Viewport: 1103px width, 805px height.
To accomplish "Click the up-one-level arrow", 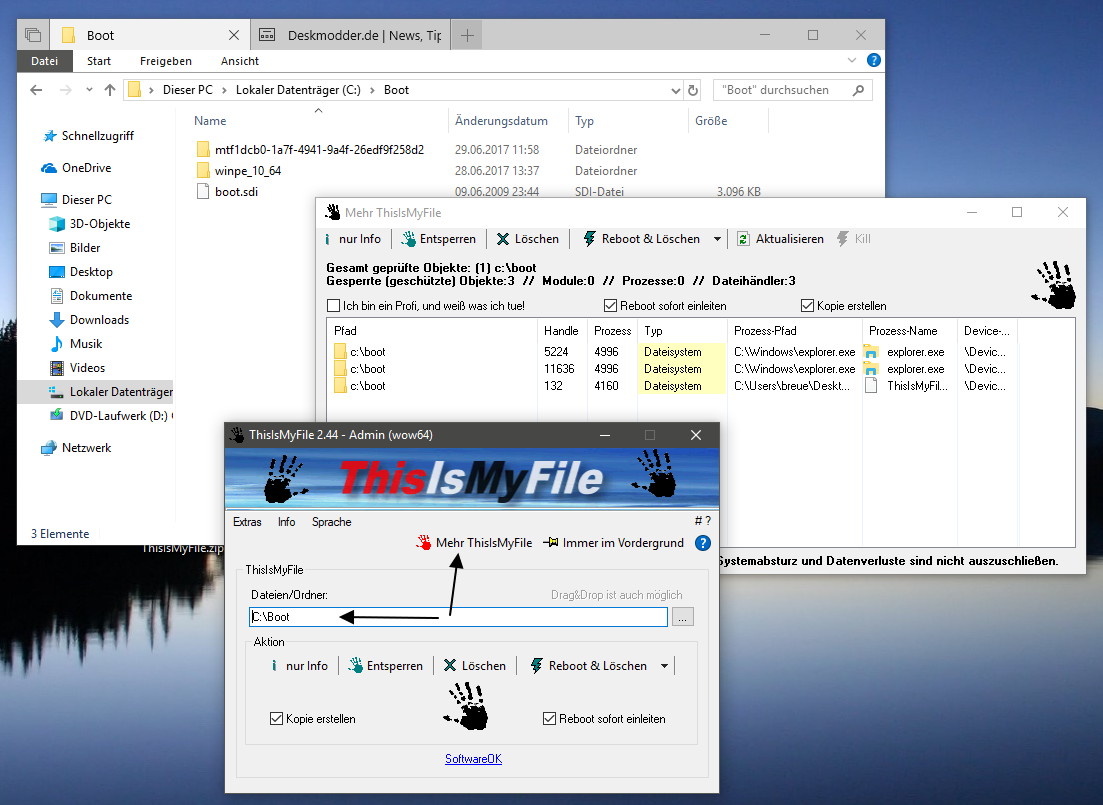I will click(110, 90).
